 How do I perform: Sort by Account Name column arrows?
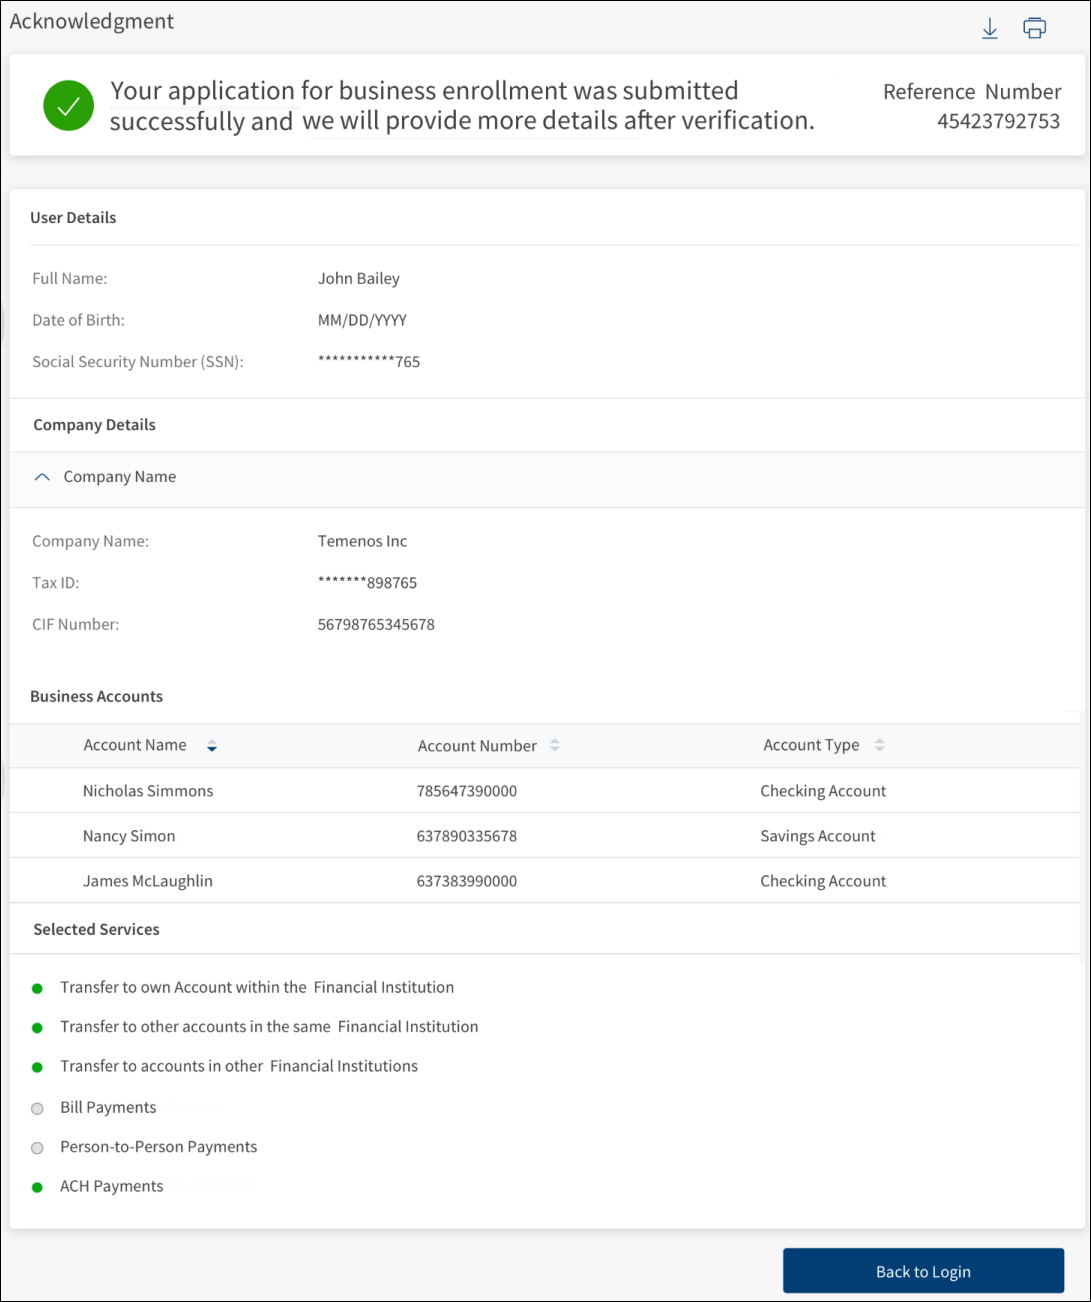(x=212, y=746)
